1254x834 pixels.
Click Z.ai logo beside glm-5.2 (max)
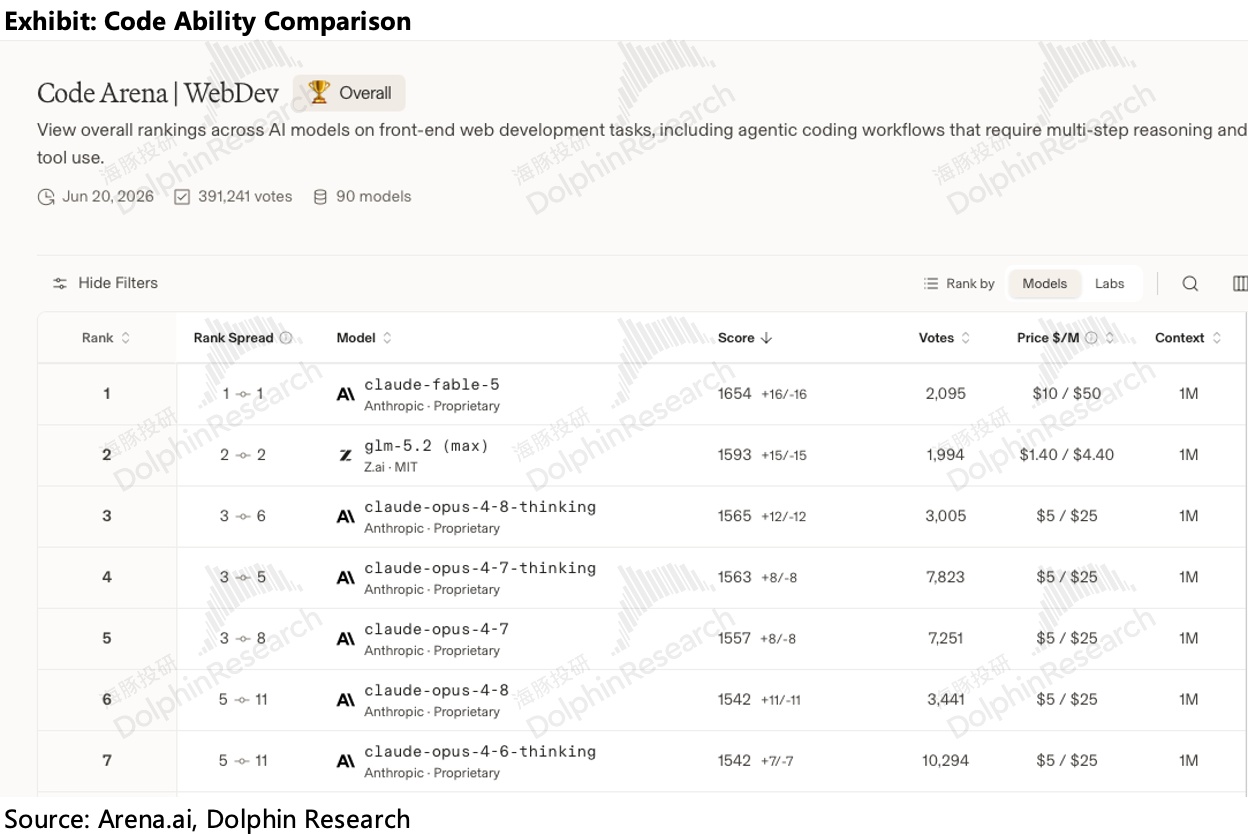345,456
